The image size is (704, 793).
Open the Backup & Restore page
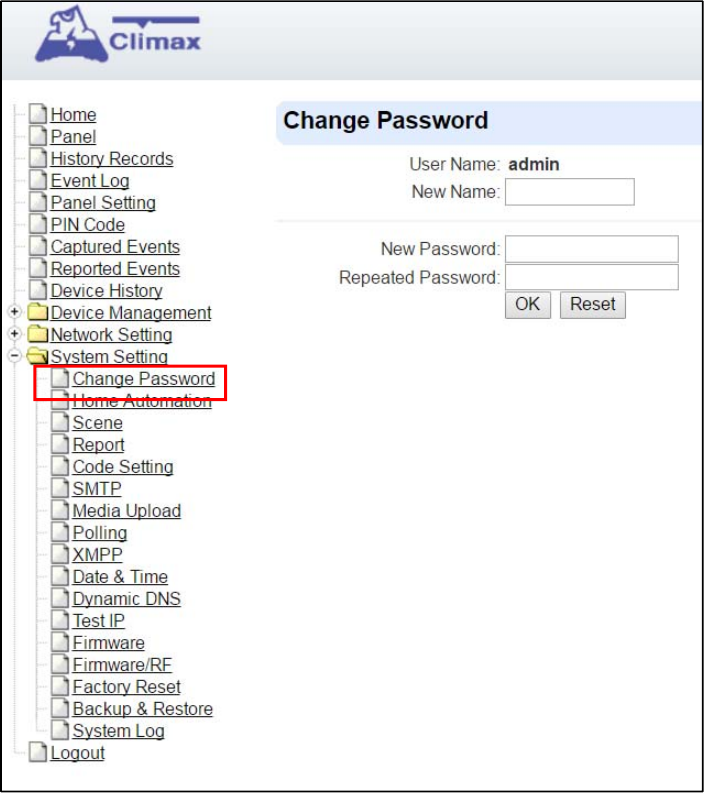[143, 709]
